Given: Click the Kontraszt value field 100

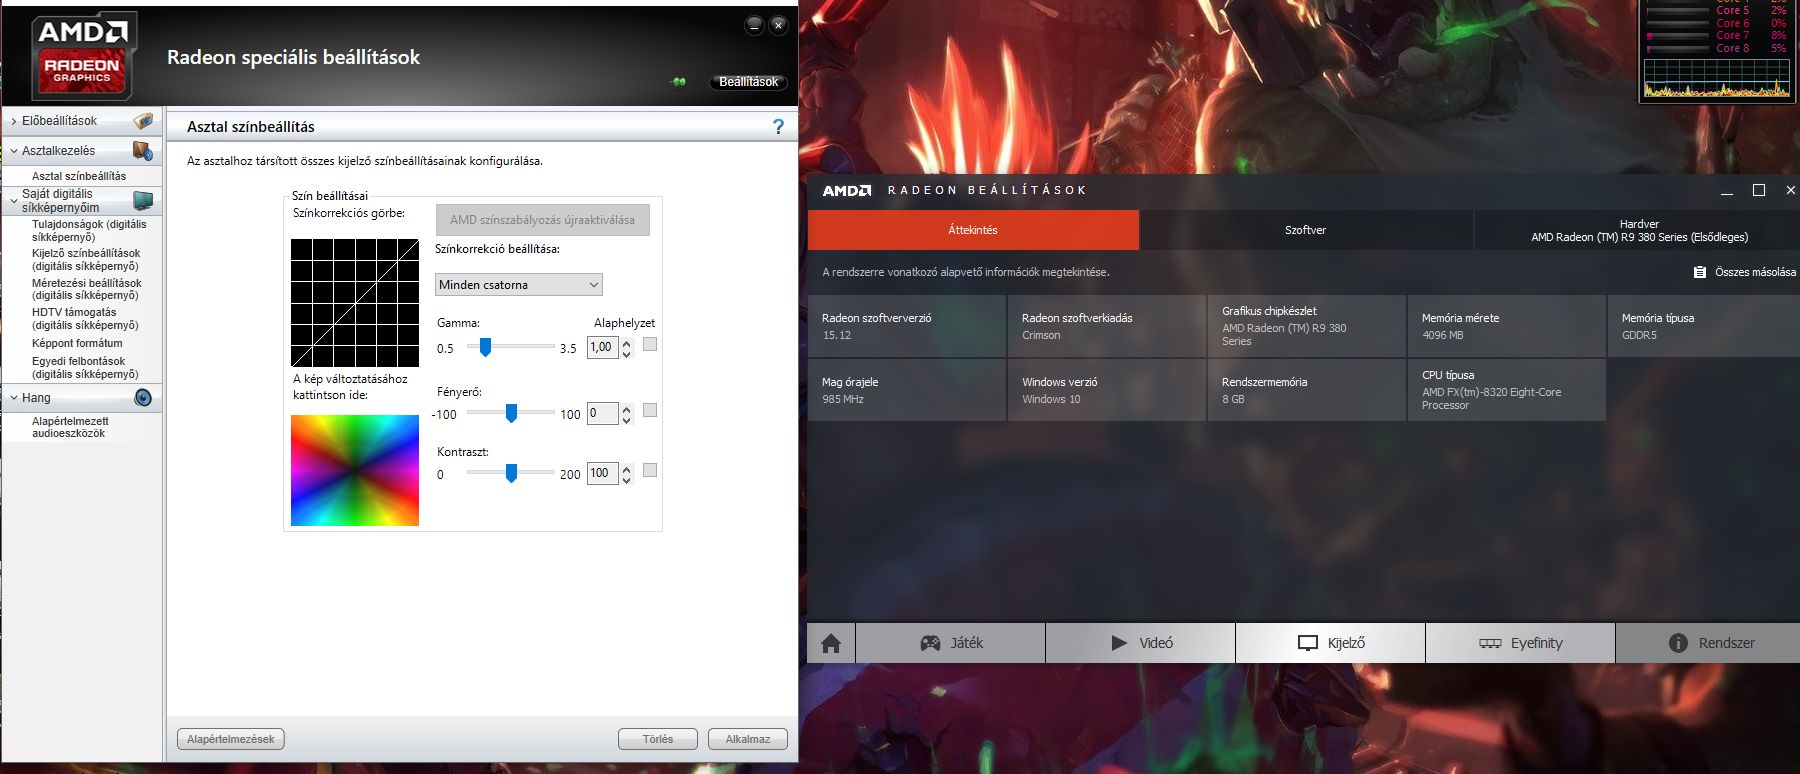Looking at the screenshot, I should point(602,473).
